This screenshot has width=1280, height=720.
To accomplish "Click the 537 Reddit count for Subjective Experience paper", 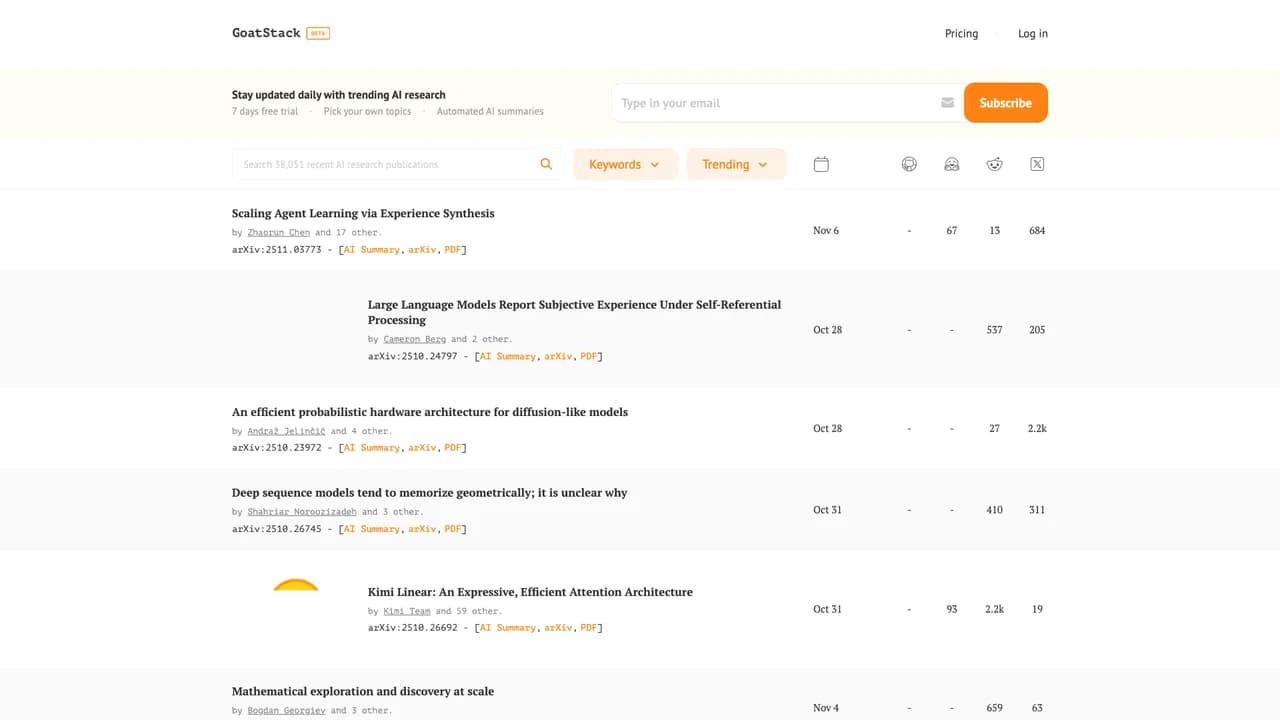I will click(994, 330).
